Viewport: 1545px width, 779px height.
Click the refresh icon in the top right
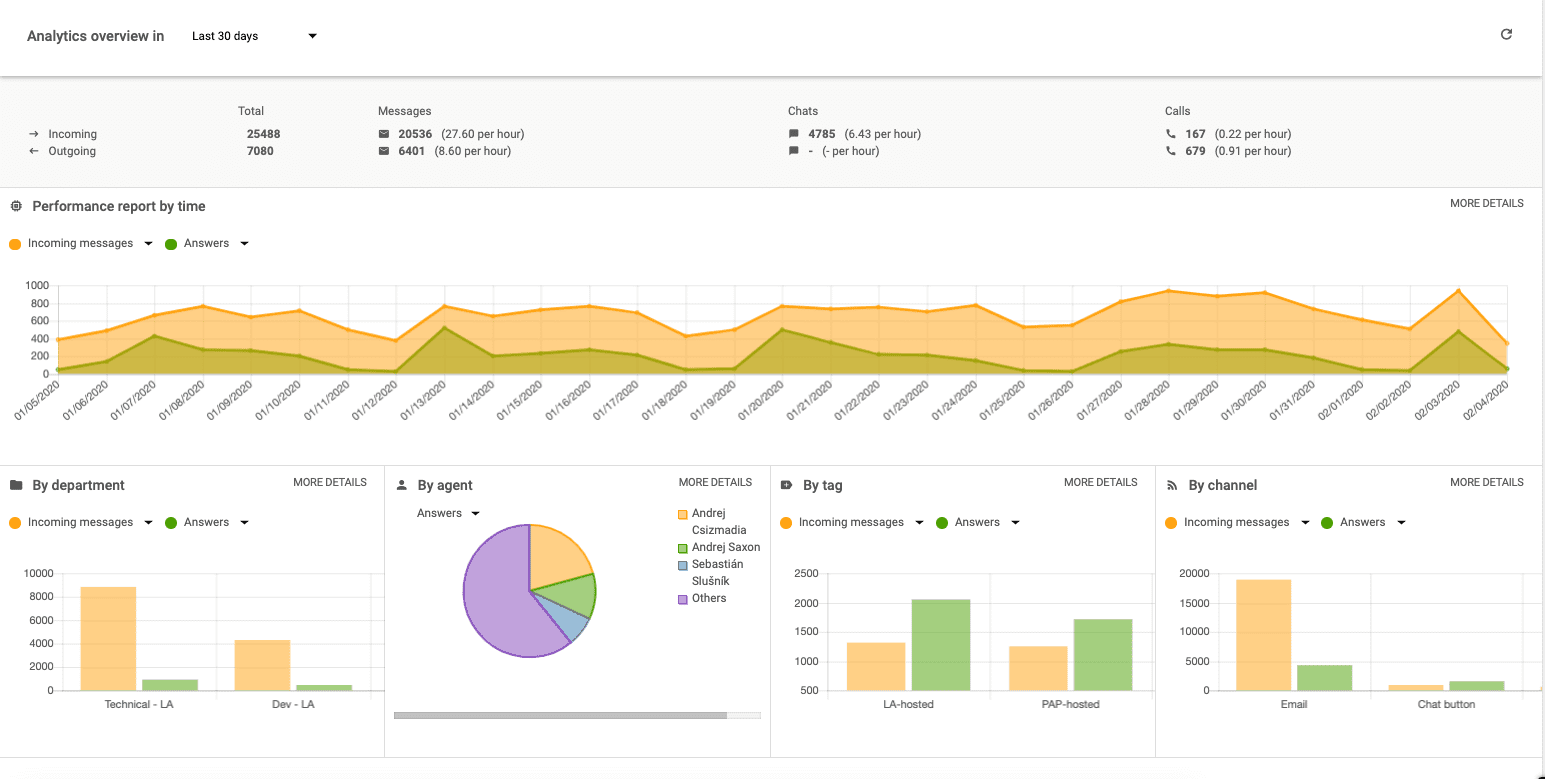point(1506,33)
